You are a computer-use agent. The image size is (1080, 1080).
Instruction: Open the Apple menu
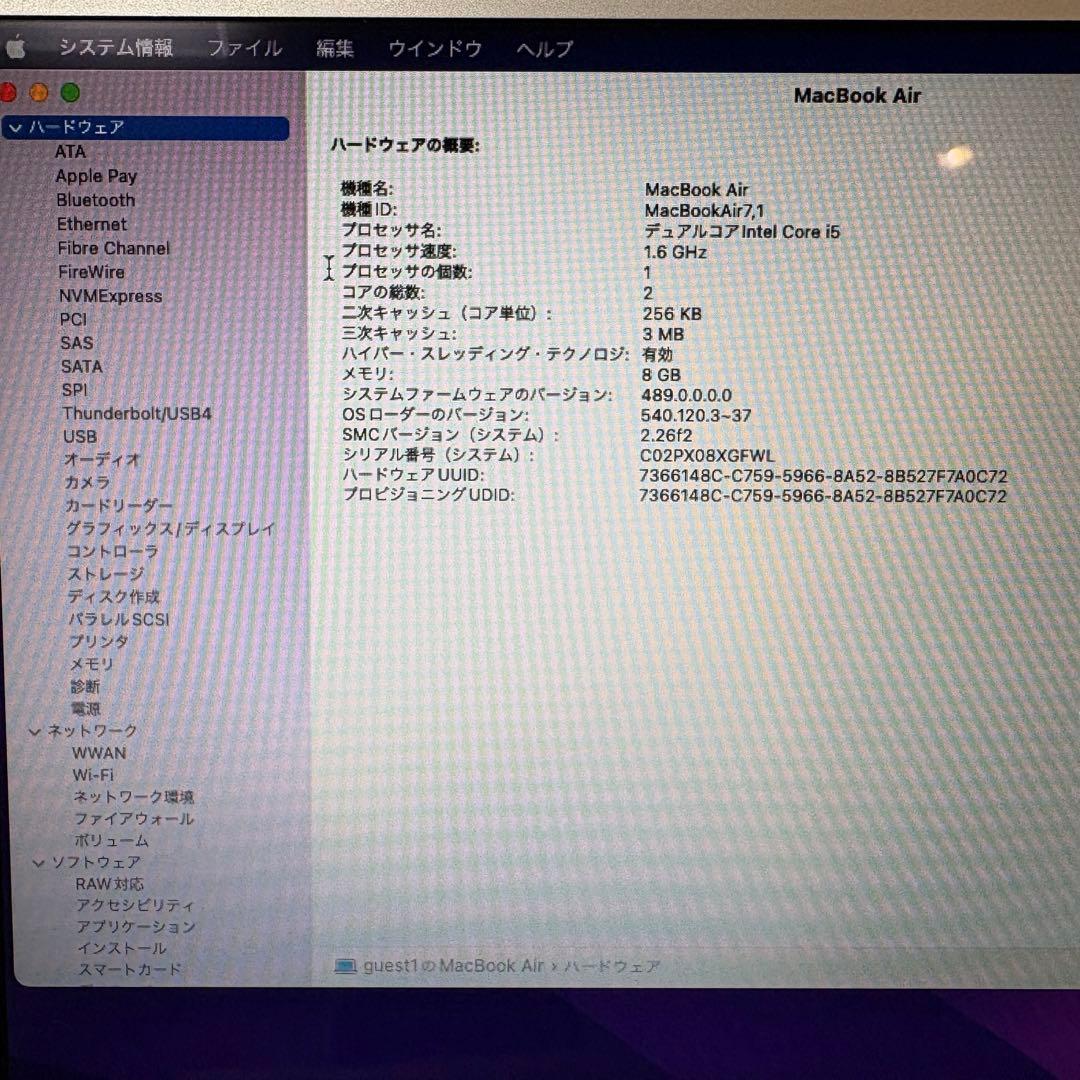click(17, 46)
